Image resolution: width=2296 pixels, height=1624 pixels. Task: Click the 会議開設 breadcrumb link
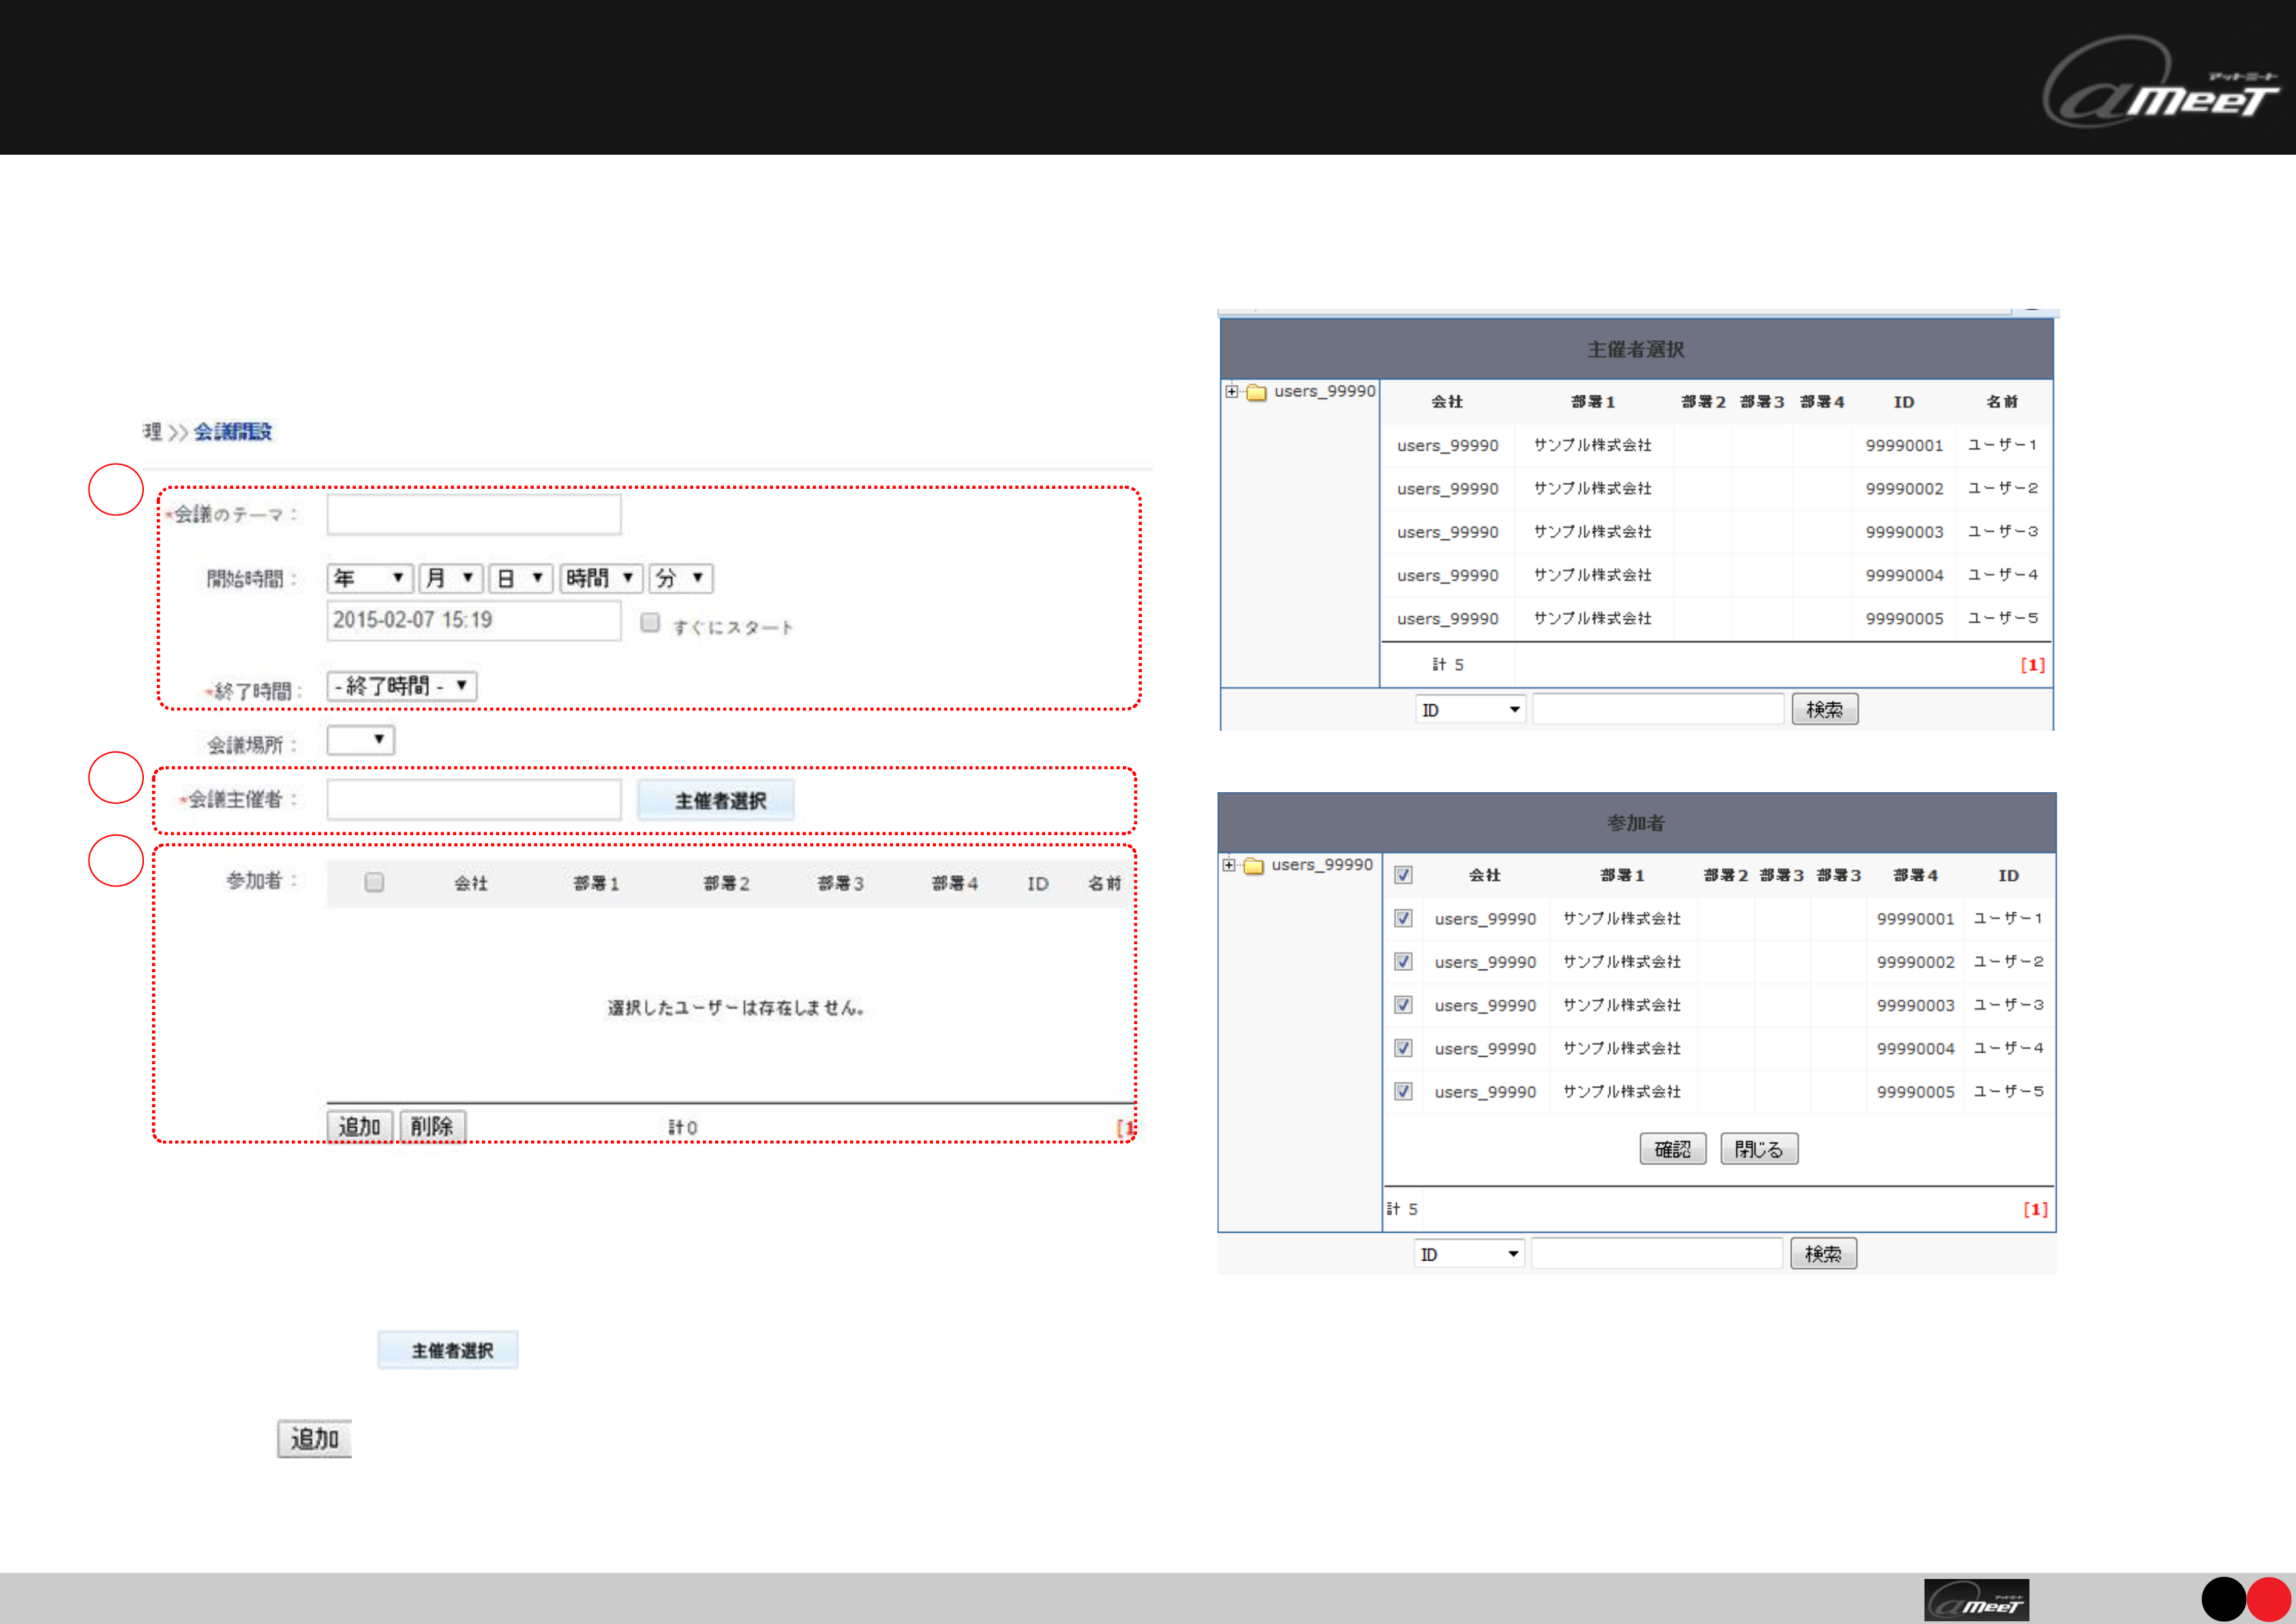click(232, 431)
